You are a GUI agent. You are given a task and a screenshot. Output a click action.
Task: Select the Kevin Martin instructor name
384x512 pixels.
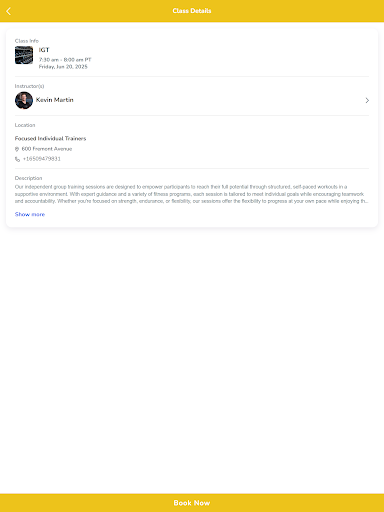(55, 100)
